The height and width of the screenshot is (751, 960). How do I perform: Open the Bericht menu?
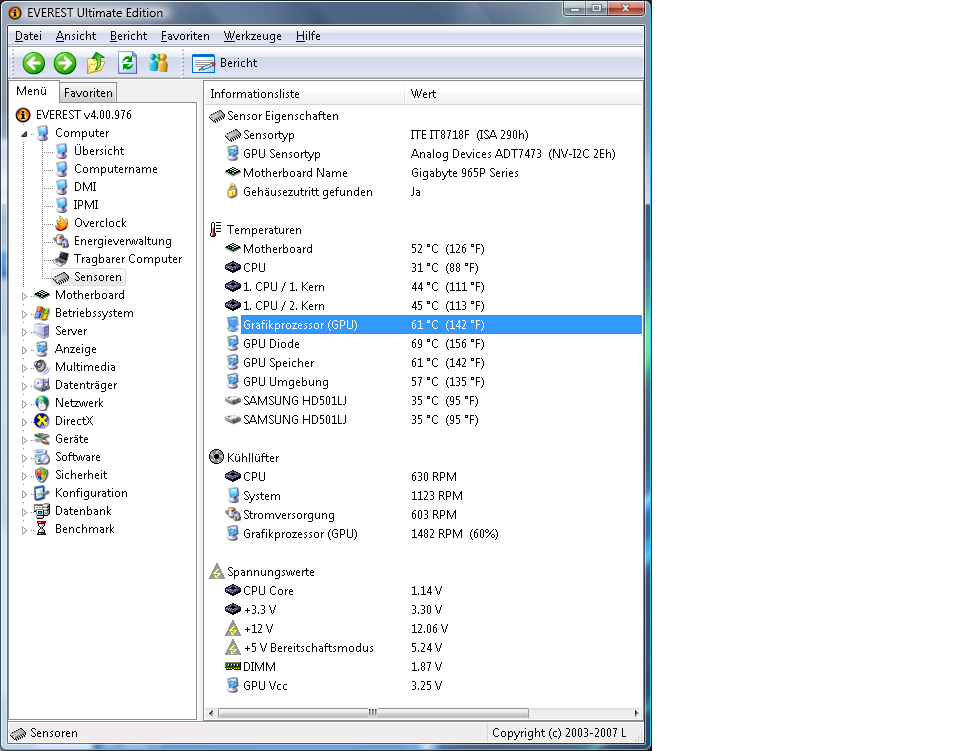tap(129, 36)
